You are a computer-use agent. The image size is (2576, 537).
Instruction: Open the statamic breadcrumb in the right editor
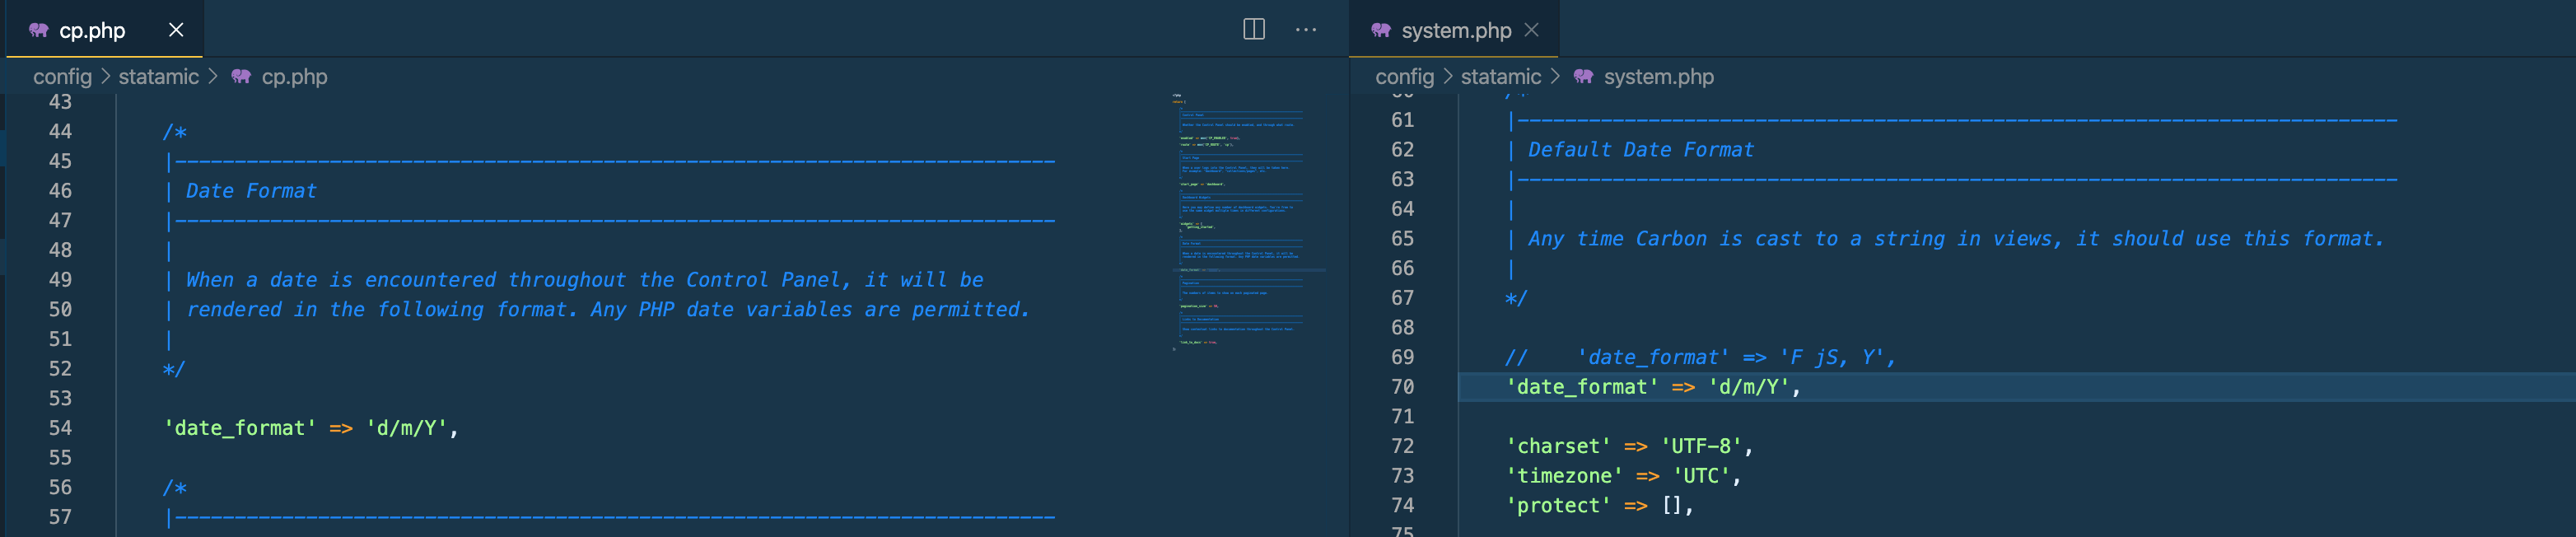1500,76
